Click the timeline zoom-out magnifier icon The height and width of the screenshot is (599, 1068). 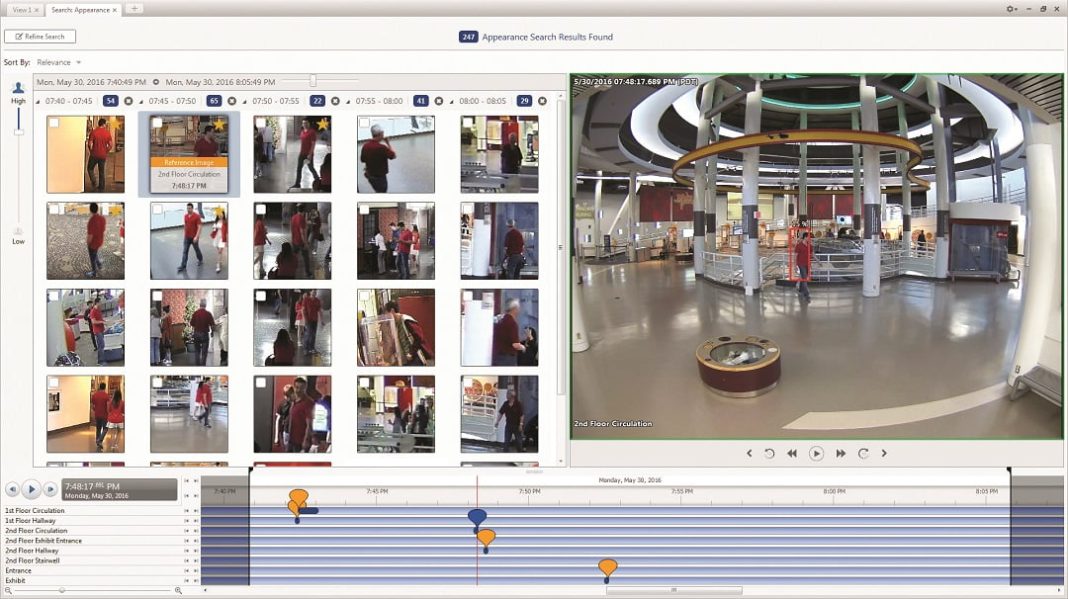pyautogui.click(x=9, y=589)
